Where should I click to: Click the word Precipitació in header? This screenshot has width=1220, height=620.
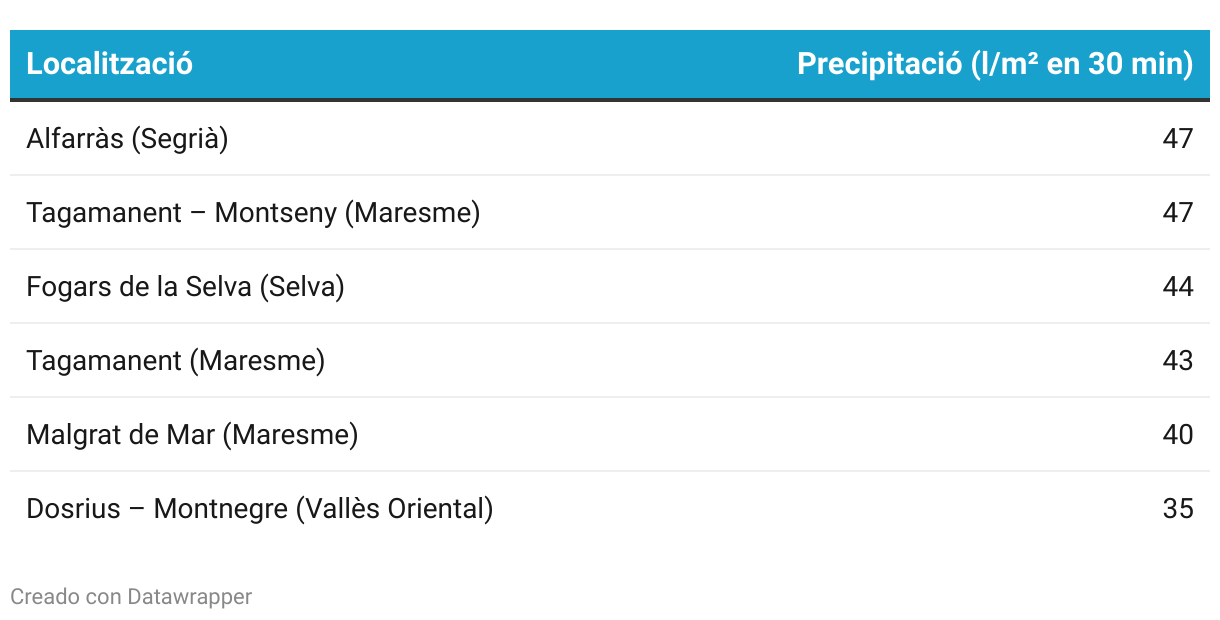(x=879, y=64)
